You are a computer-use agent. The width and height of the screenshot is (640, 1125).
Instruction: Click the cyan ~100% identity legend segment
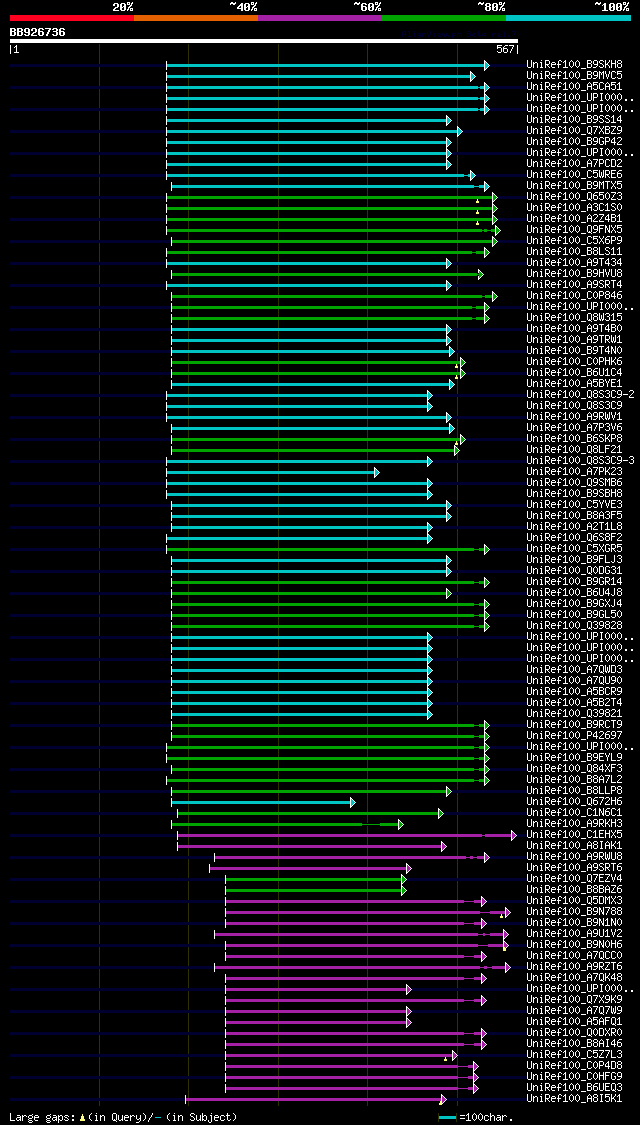(568, 17)
